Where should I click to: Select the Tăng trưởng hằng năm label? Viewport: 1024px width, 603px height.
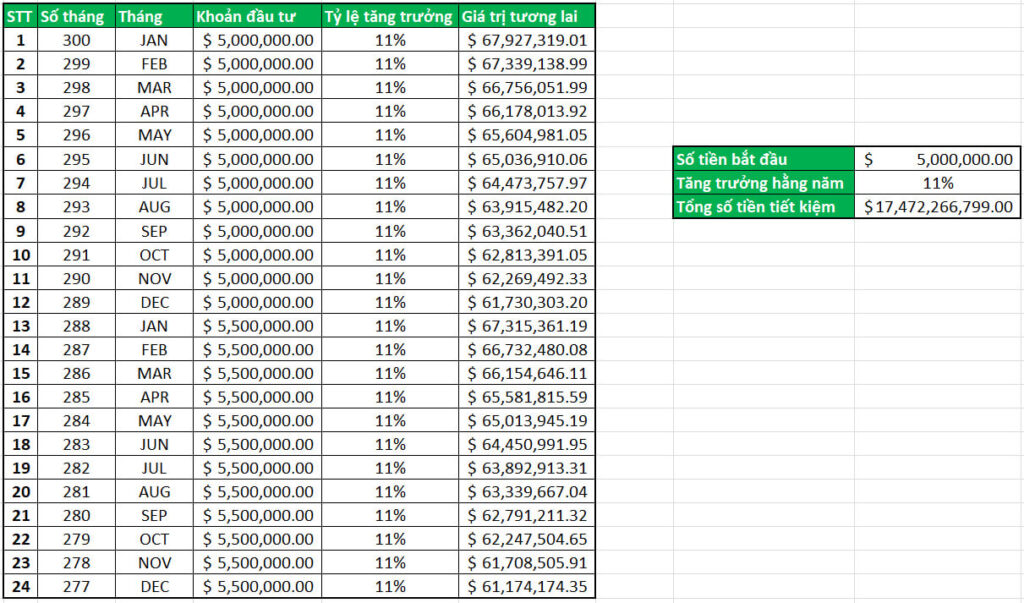pyautogui.click(x=763, y=183)
